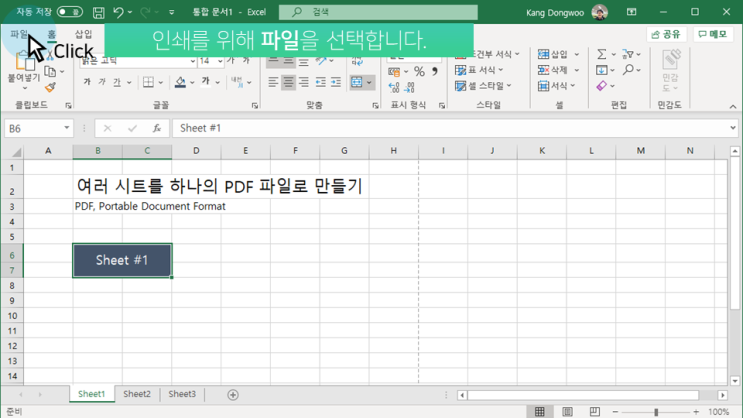This screenshot has height=418, width=743.
Task: Open the font group dialog launcher
Action: point(254,106)
